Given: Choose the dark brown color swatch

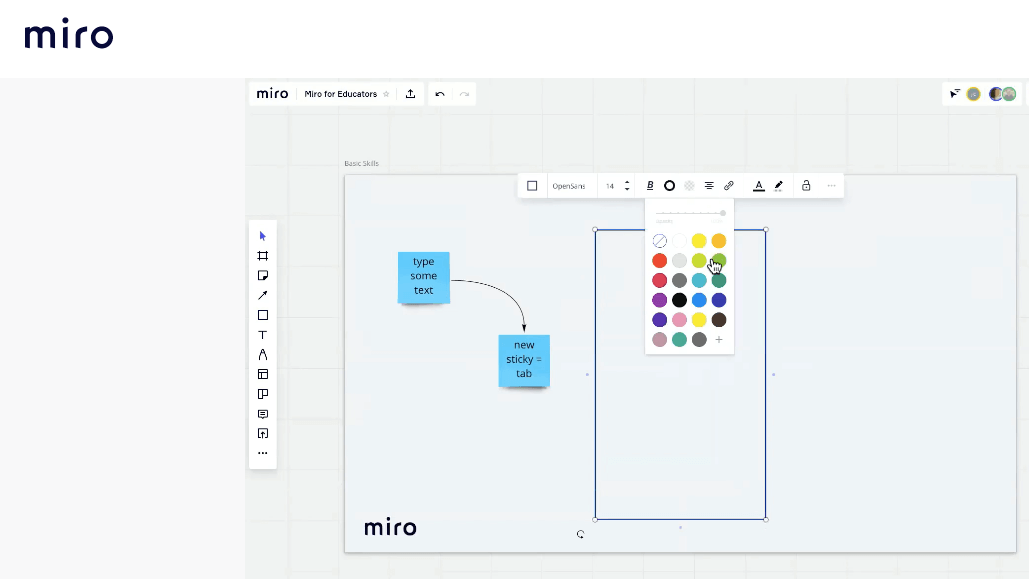Looking at the screenshot, I should click(x=719, y=320).
